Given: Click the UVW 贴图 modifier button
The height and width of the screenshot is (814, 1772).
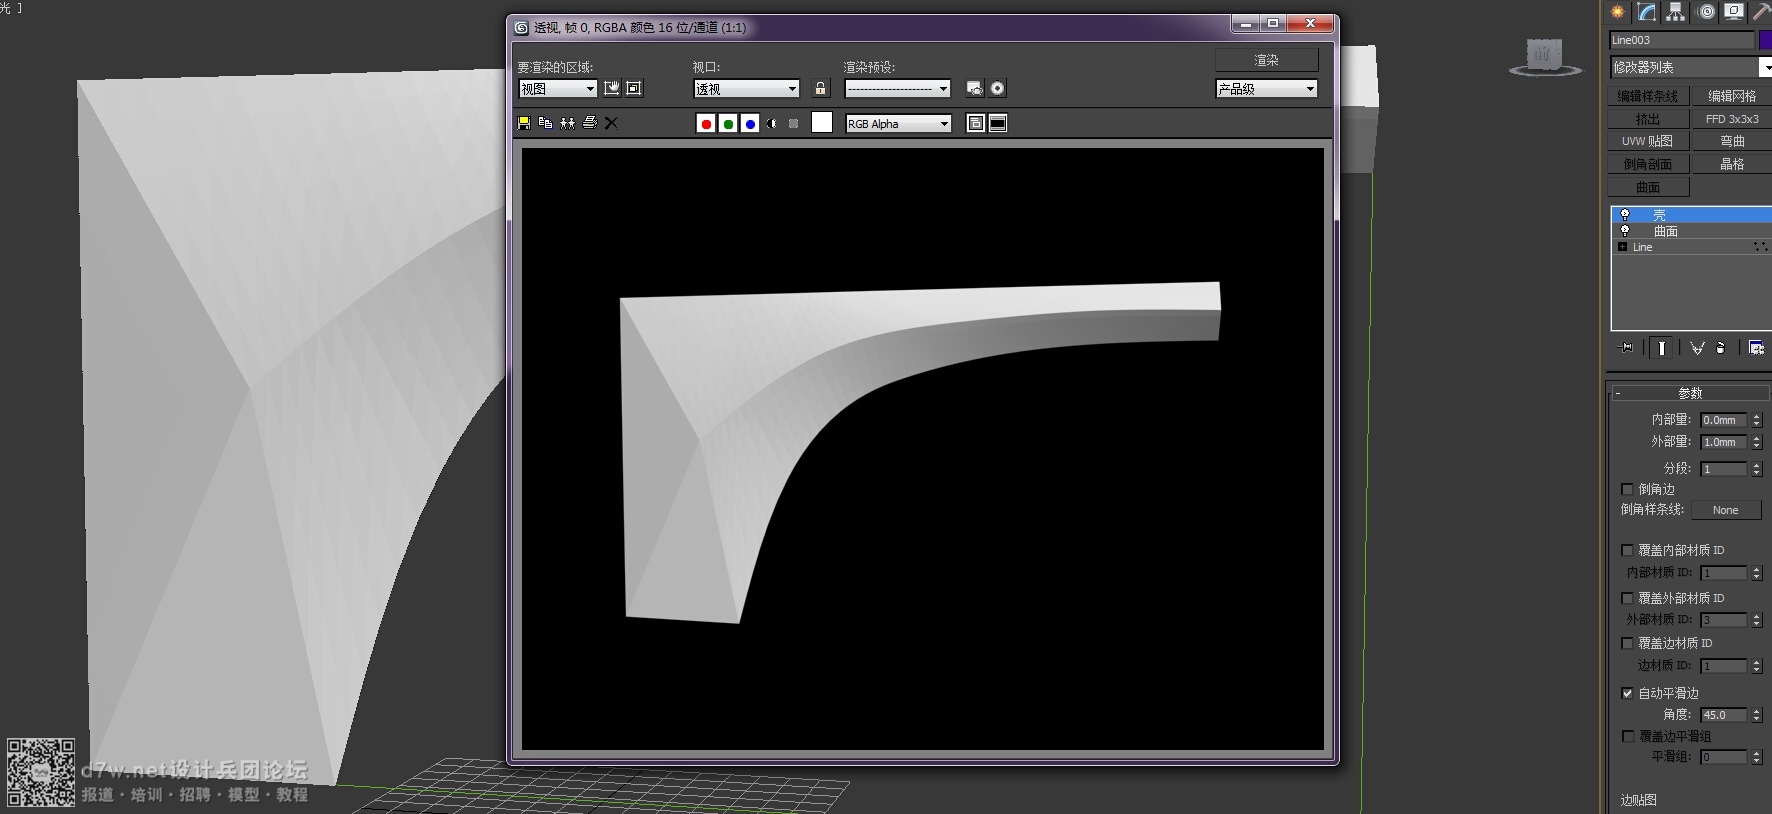Looking at the screenshot, I should (1648, 141).
